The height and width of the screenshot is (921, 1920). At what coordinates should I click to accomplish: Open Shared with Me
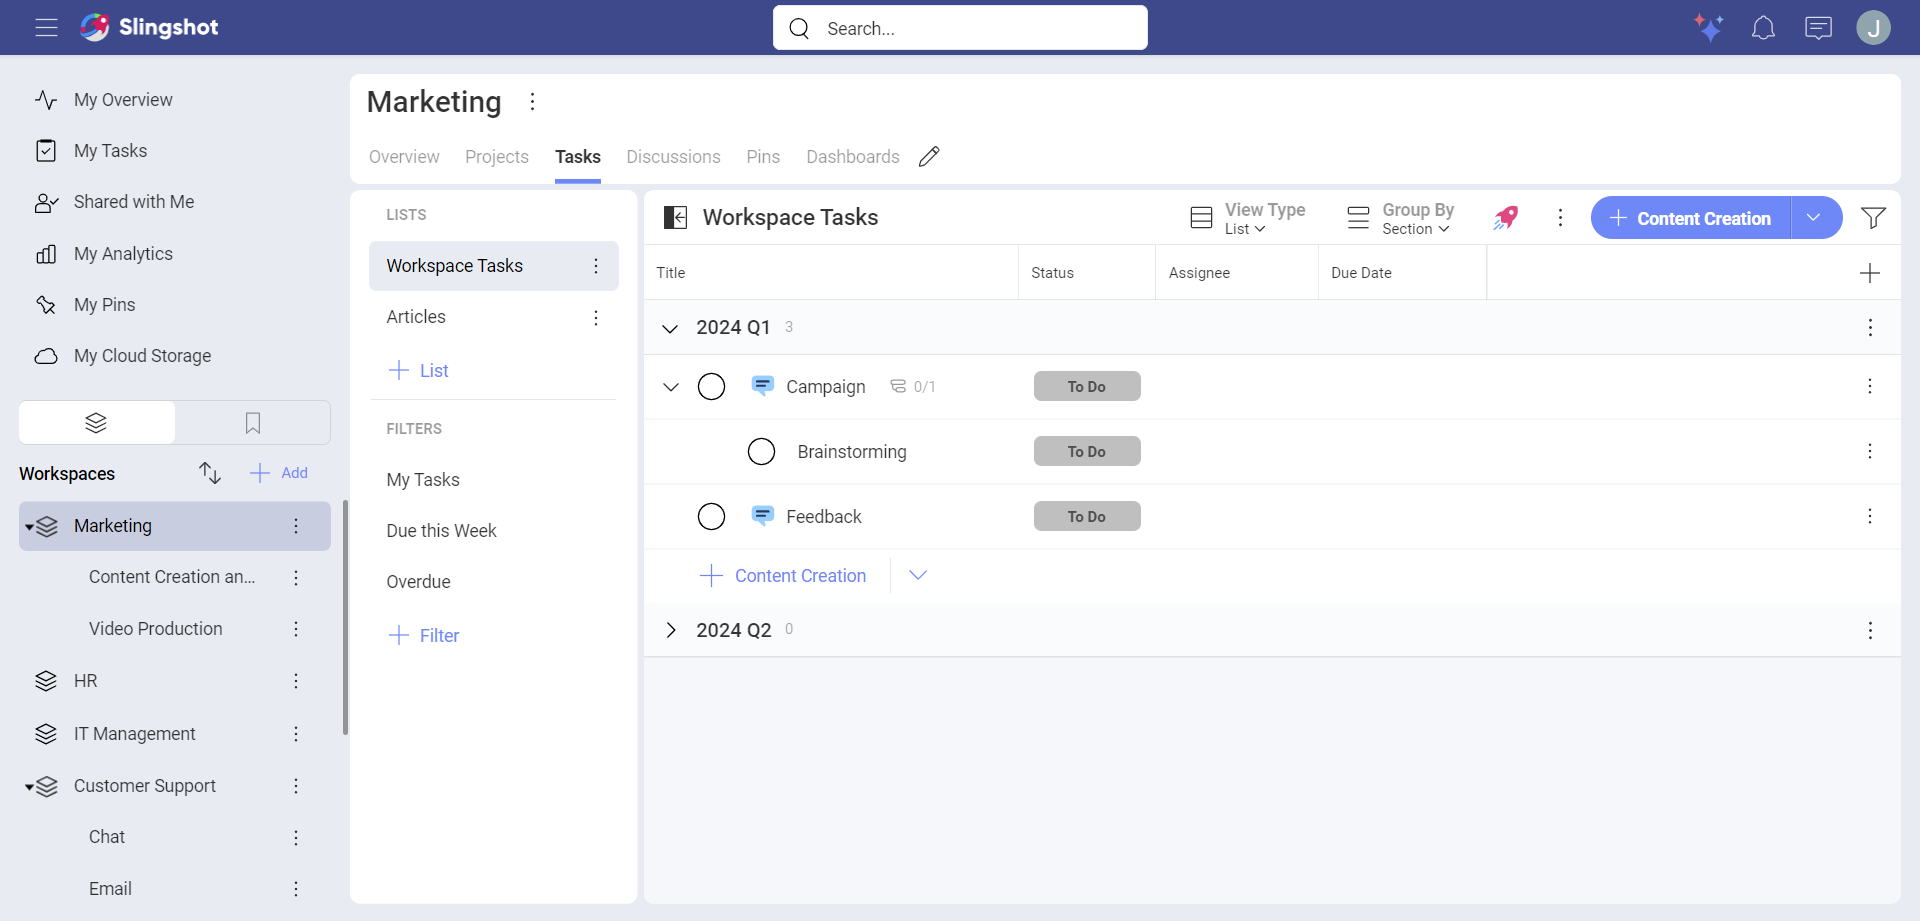coord(134,202)
